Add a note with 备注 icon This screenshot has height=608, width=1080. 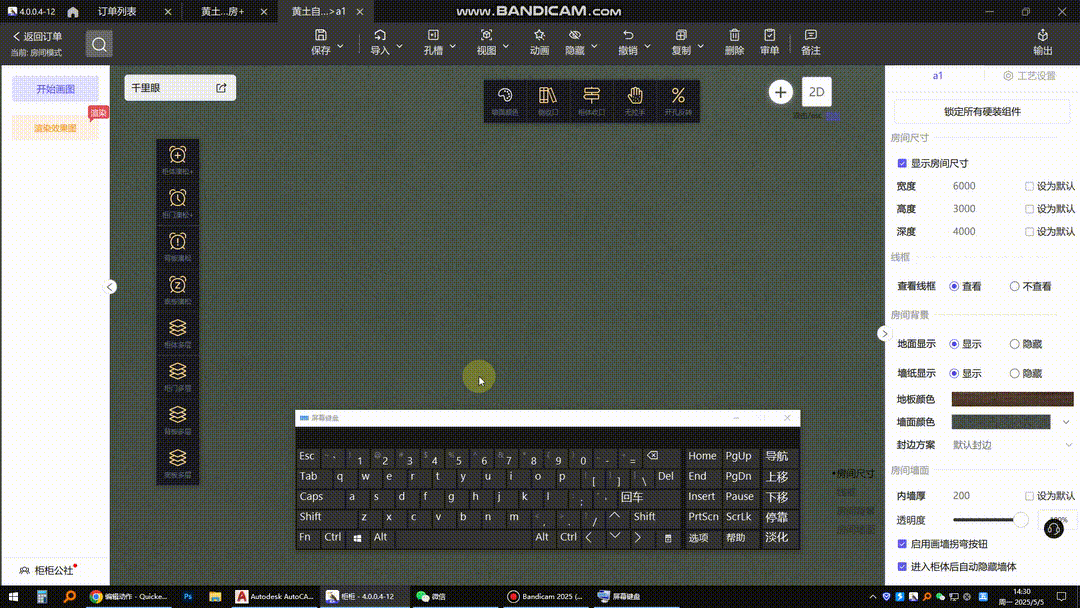click(811, 35)
